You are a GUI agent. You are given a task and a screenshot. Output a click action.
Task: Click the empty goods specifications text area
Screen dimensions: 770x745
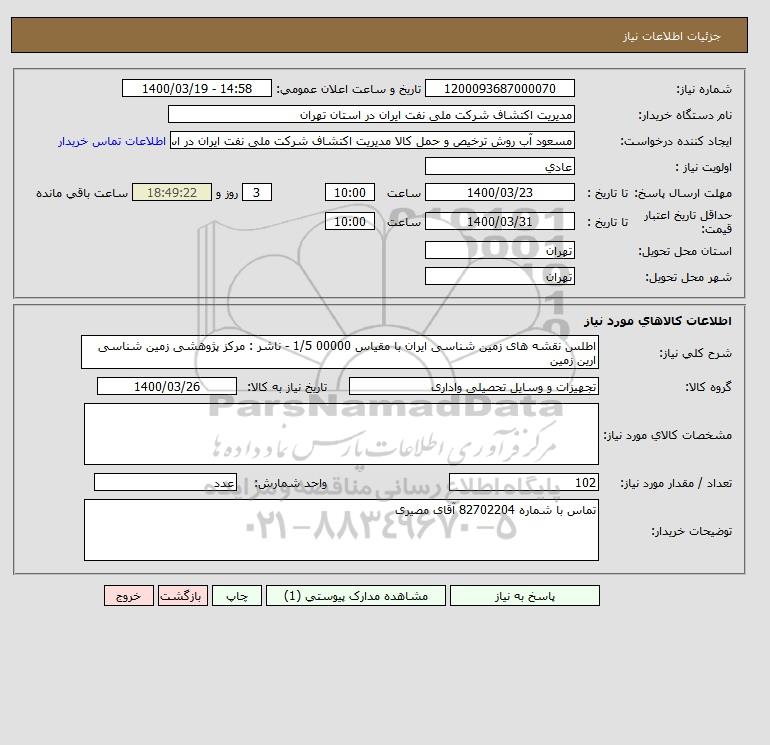coord(341,434)
